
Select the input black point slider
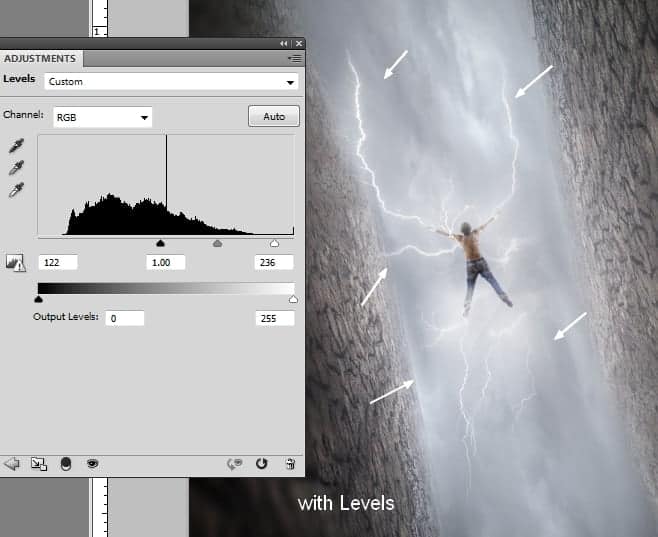click(x=160, y=243)
